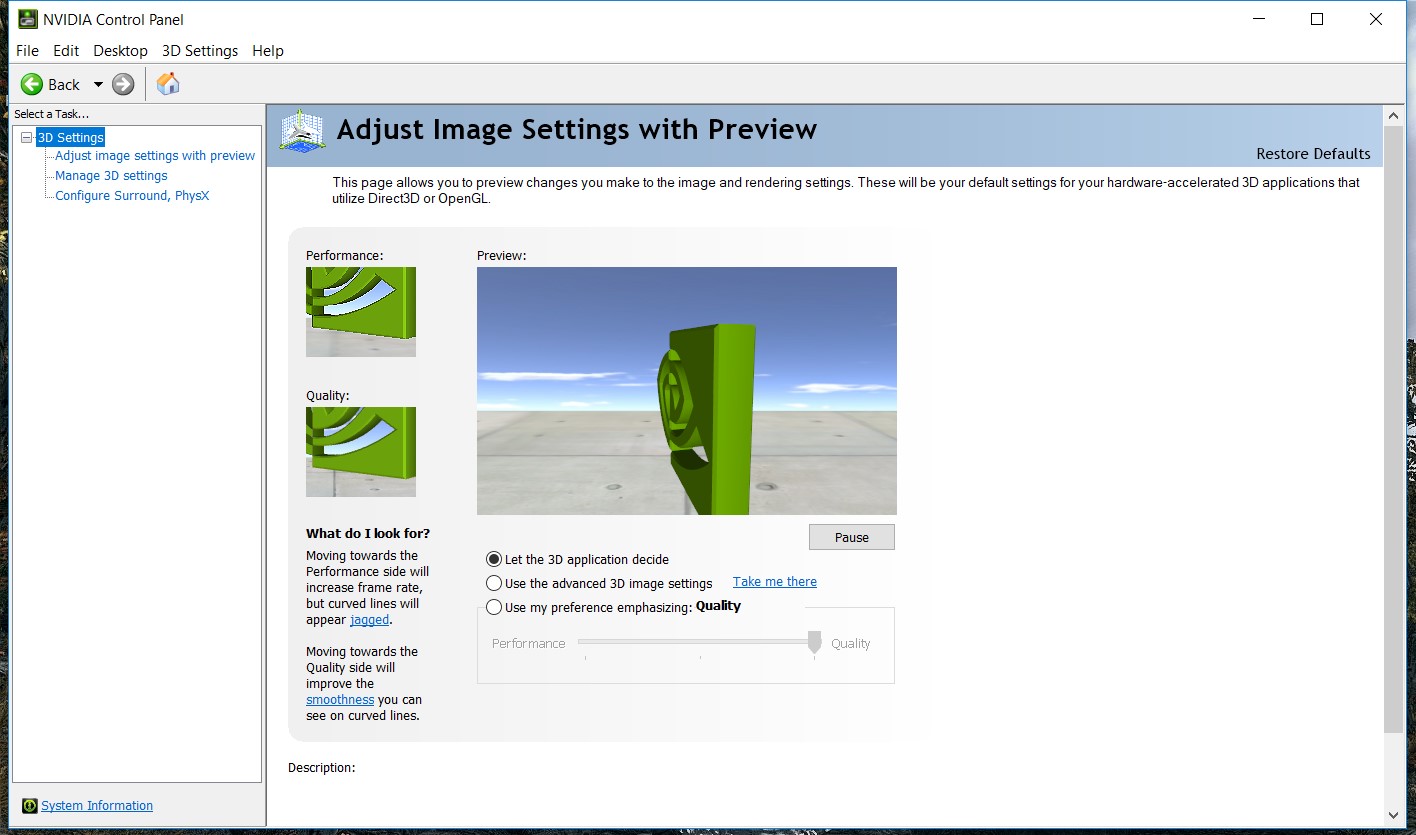Screen dimensions: 1416x835
Task: Follow the Take me there link
Action: 775,582
